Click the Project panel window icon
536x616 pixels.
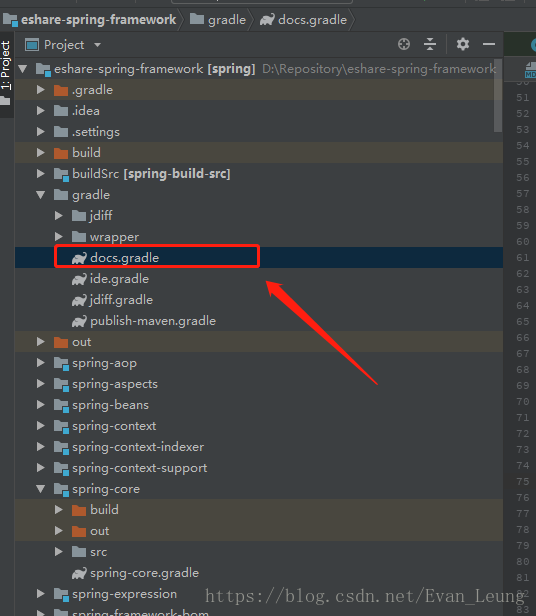click(x=31, y=45)
